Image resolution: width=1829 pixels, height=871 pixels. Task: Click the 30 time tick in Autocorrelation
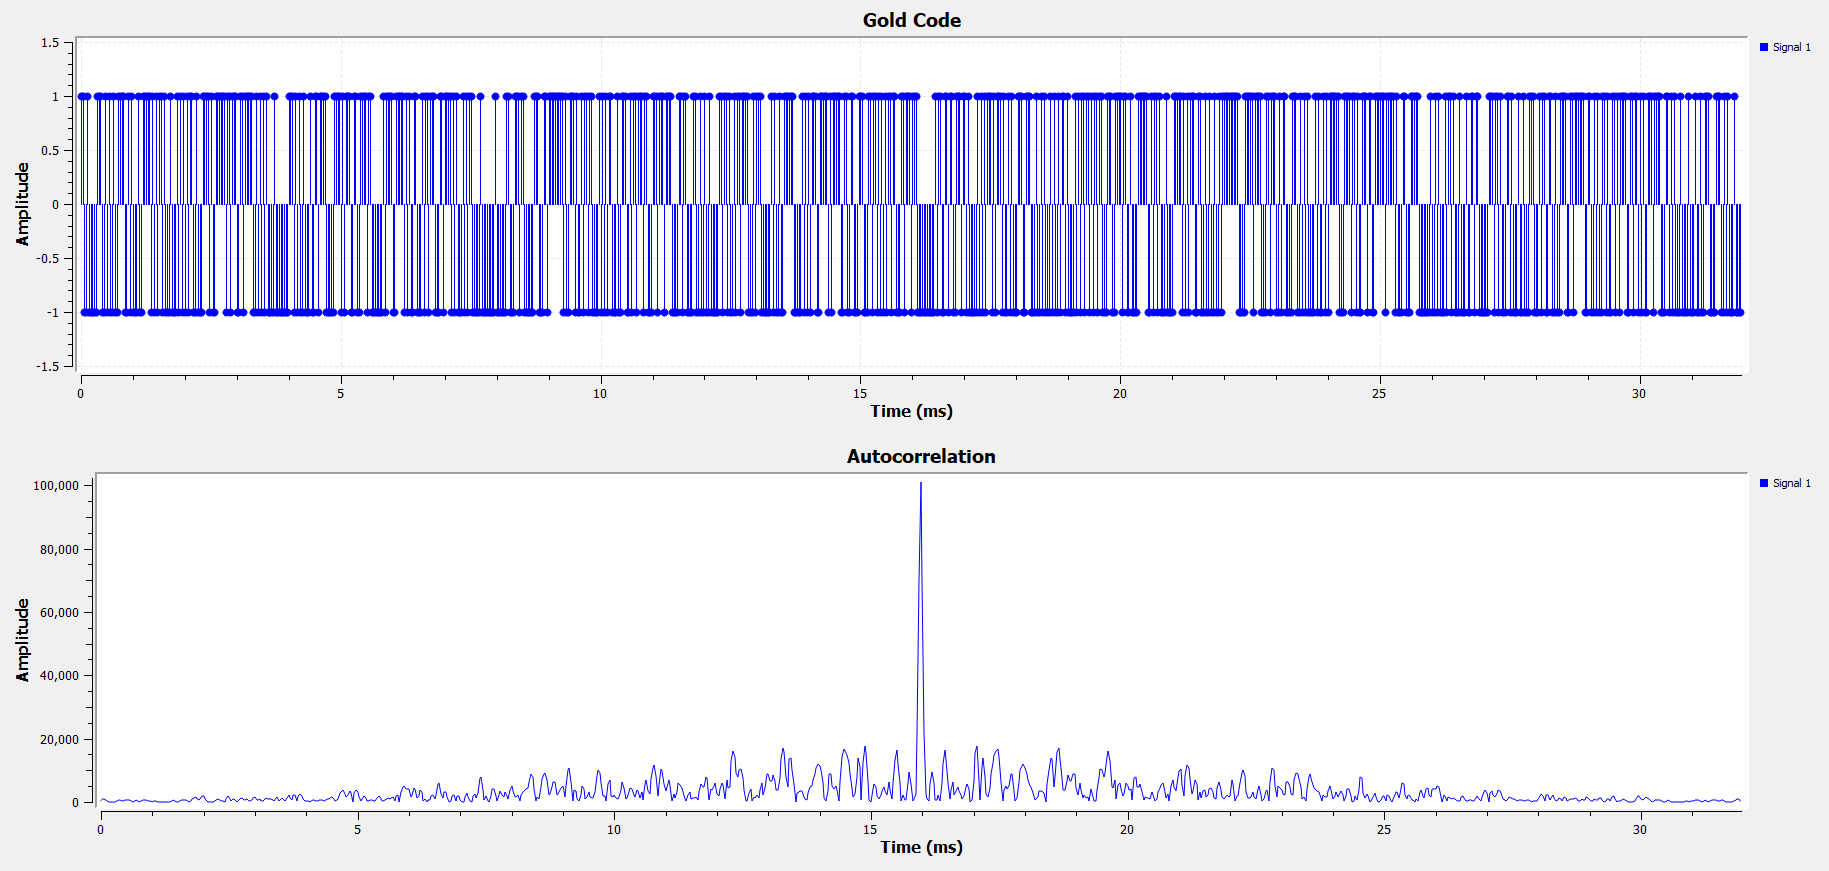(1640, 829)
